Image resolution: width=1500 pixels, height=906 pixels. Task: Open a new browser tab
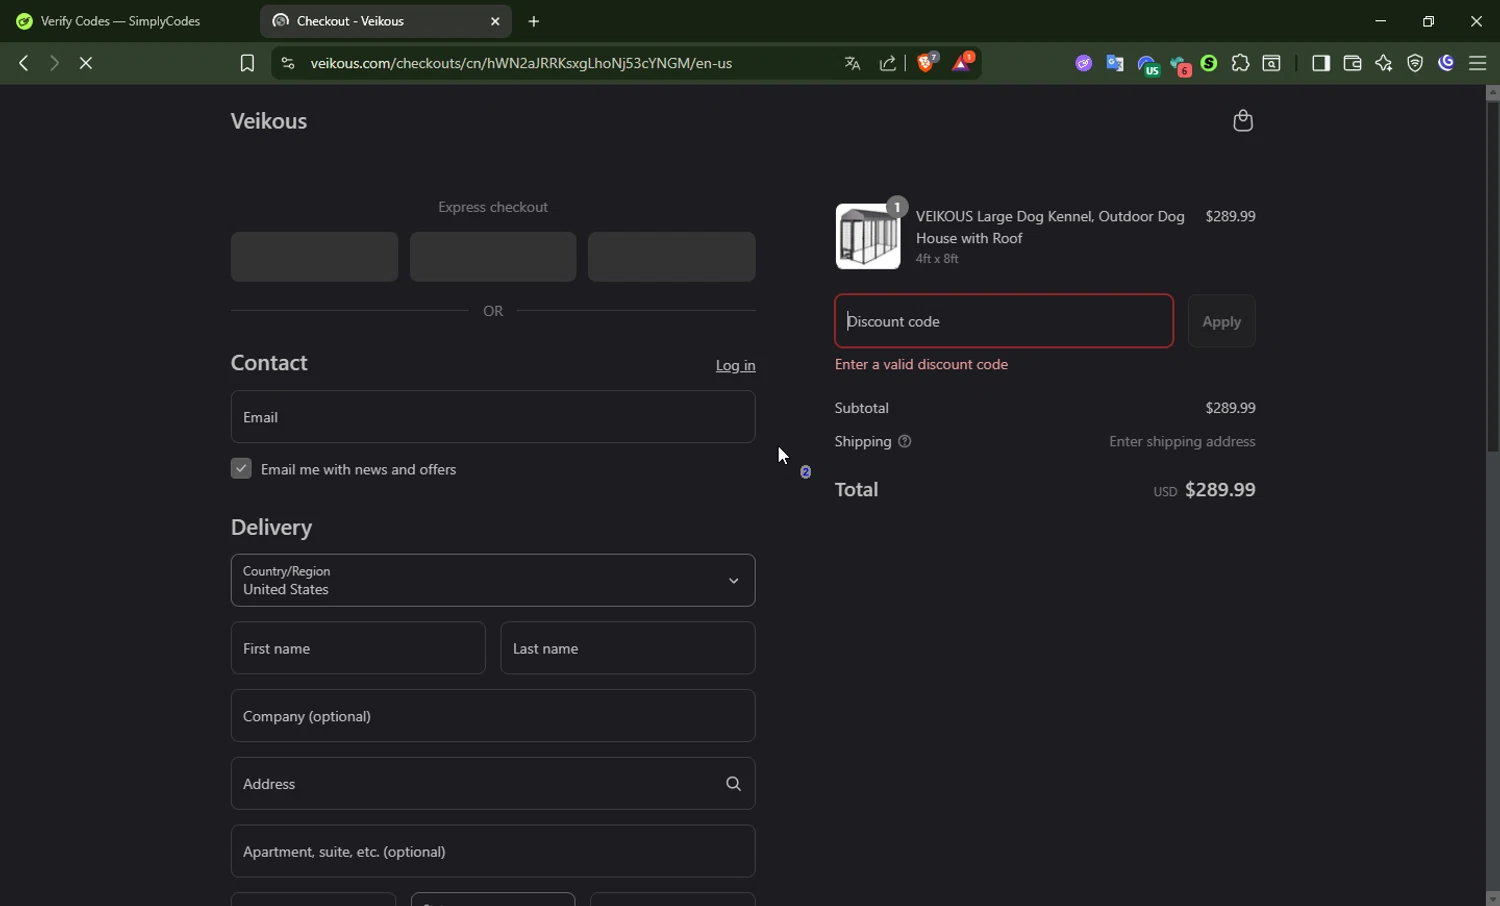point(534,21)
